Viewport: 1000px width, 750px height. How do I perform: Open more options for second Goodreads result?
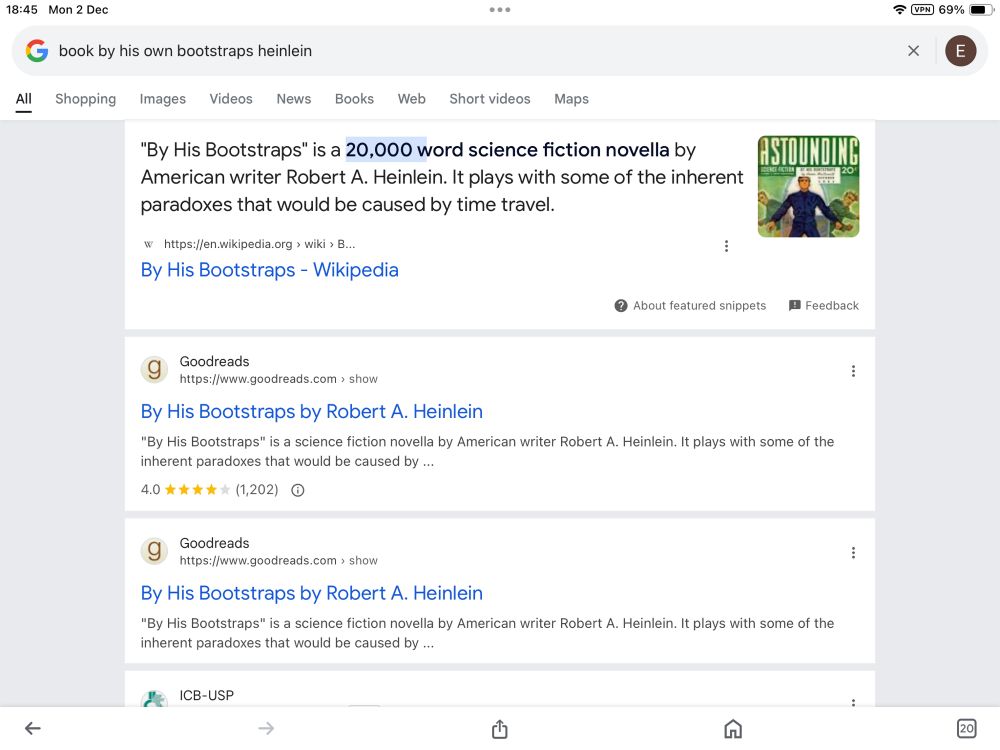click(x=853, y=553)
